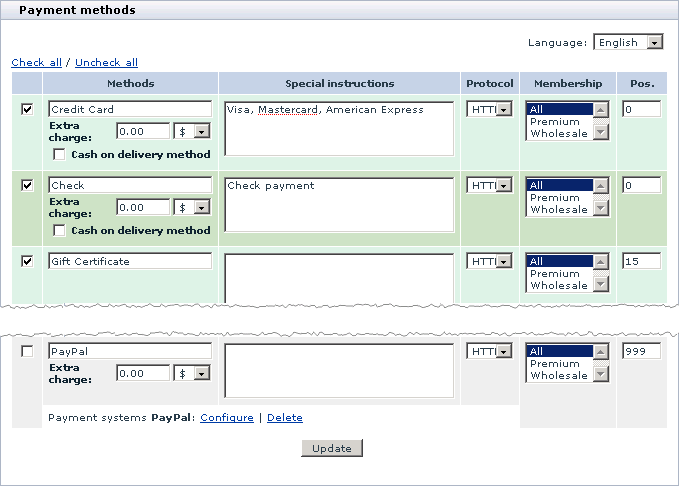Select Wholesale membership for Check
Viewport: 679px width, 486px height.
tap(559, 209)
